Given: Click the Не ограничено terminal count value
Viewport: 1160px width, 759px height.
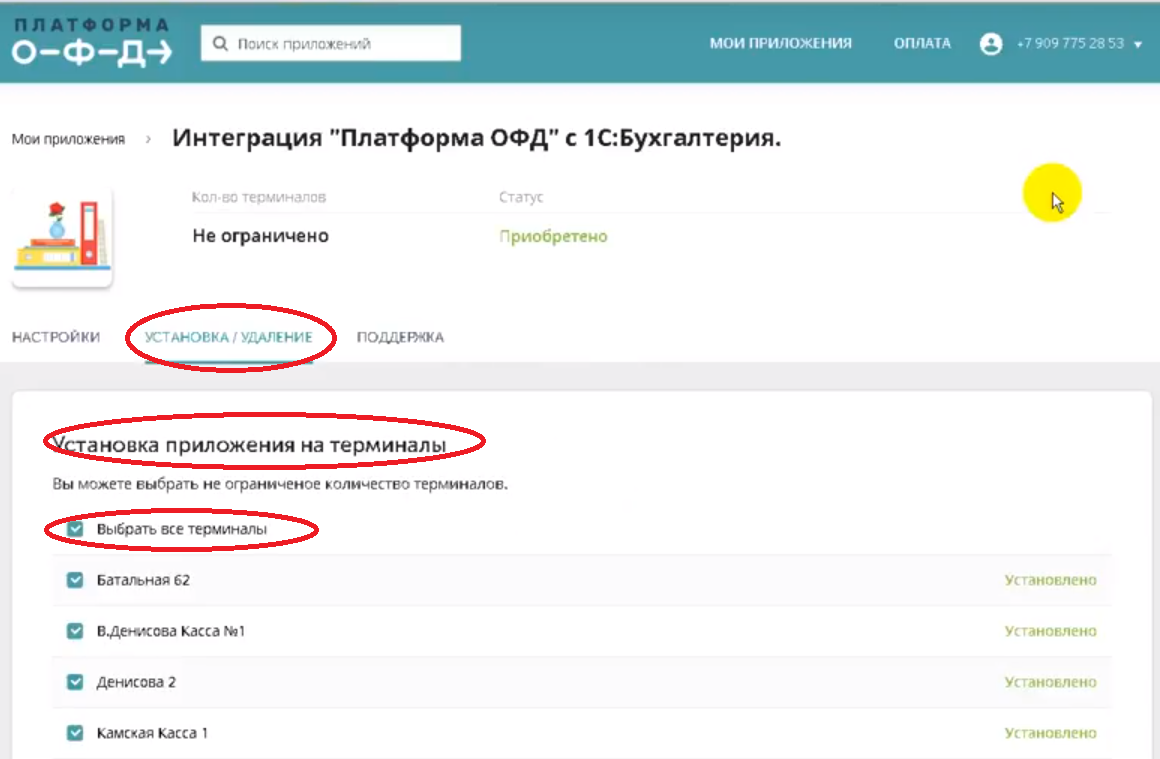Looking at the screenshot, I should pyautogui.click(x=260, y=236).
